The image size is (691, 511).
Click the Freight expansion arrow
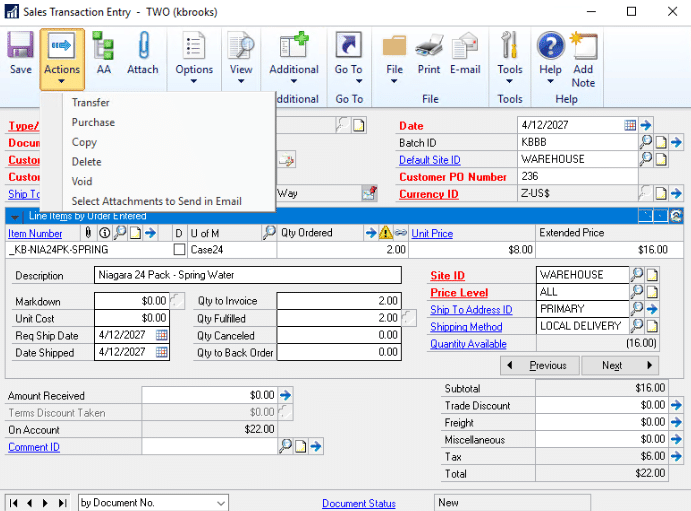point(676,422)
